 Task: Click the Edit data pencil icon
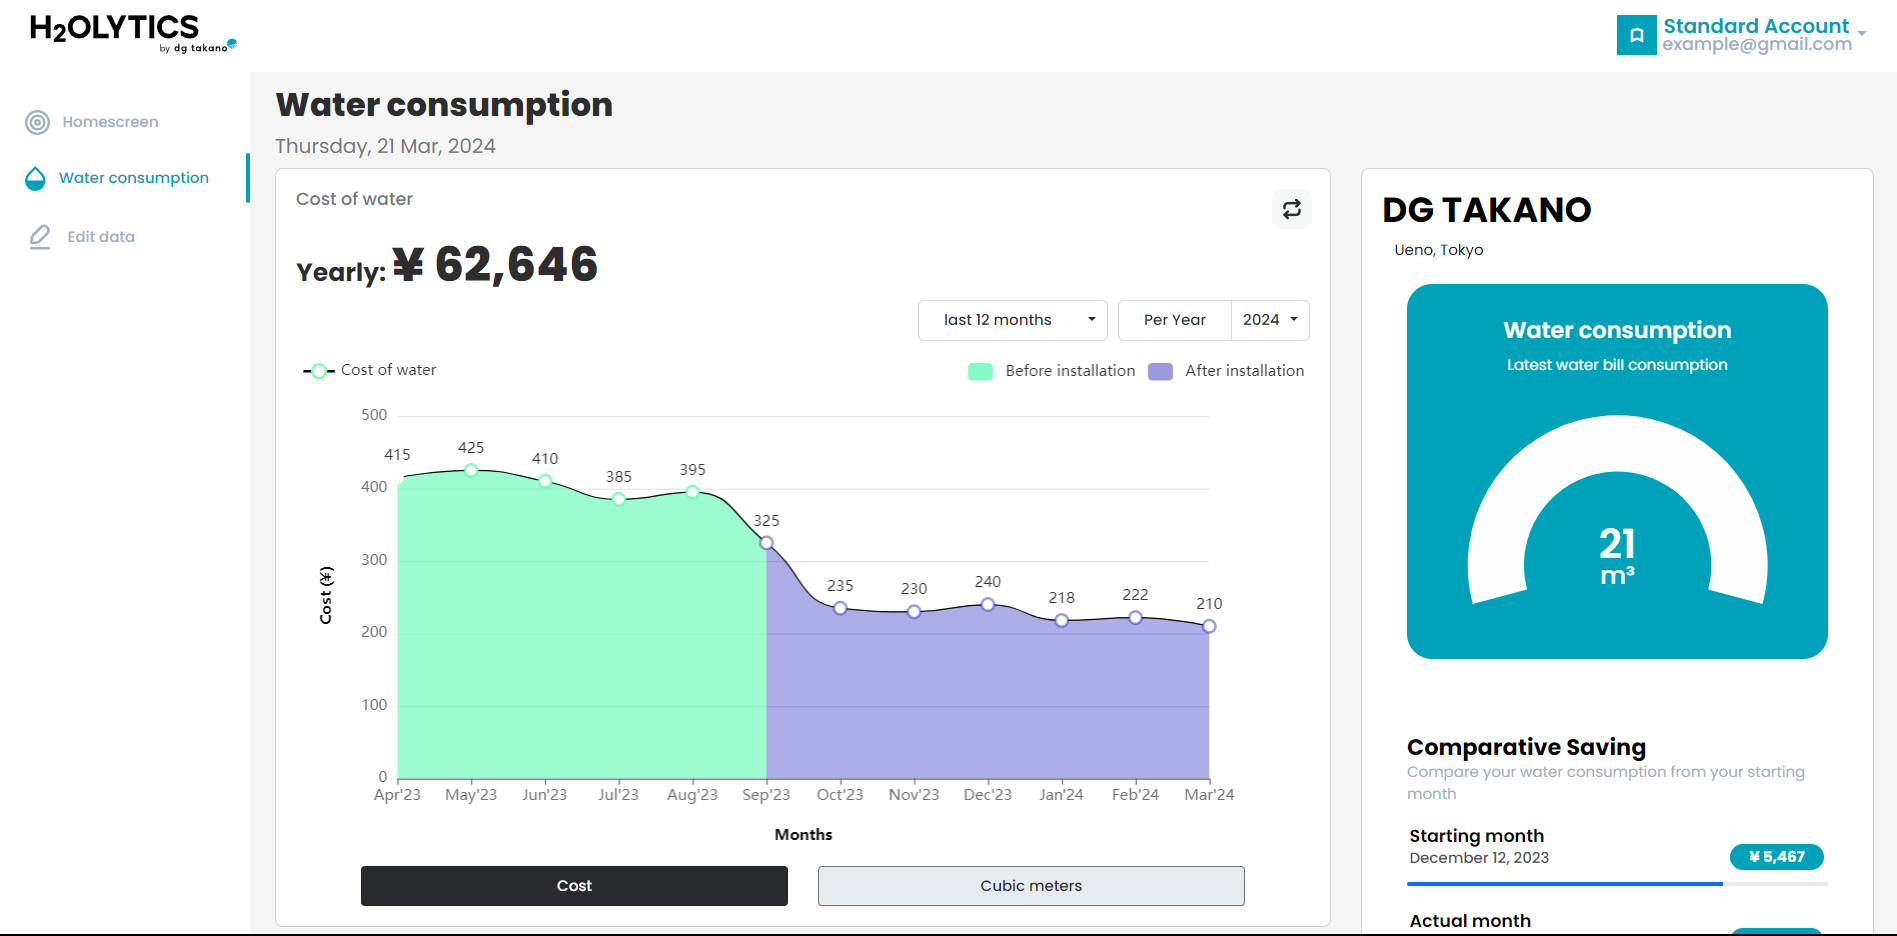point(40,237)
